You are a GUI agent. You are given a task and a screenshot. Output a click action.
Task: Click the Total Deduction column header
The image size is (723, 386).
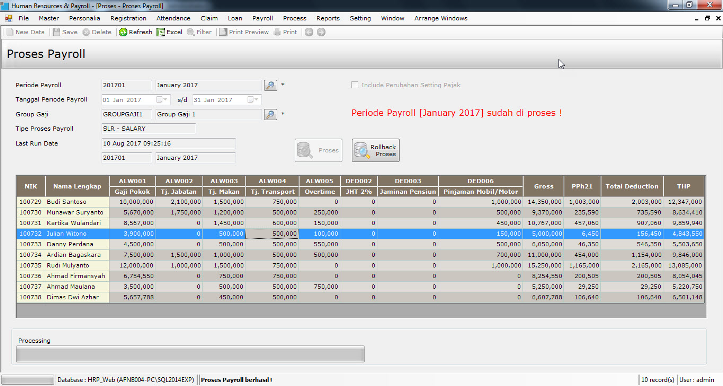[632, 186]
